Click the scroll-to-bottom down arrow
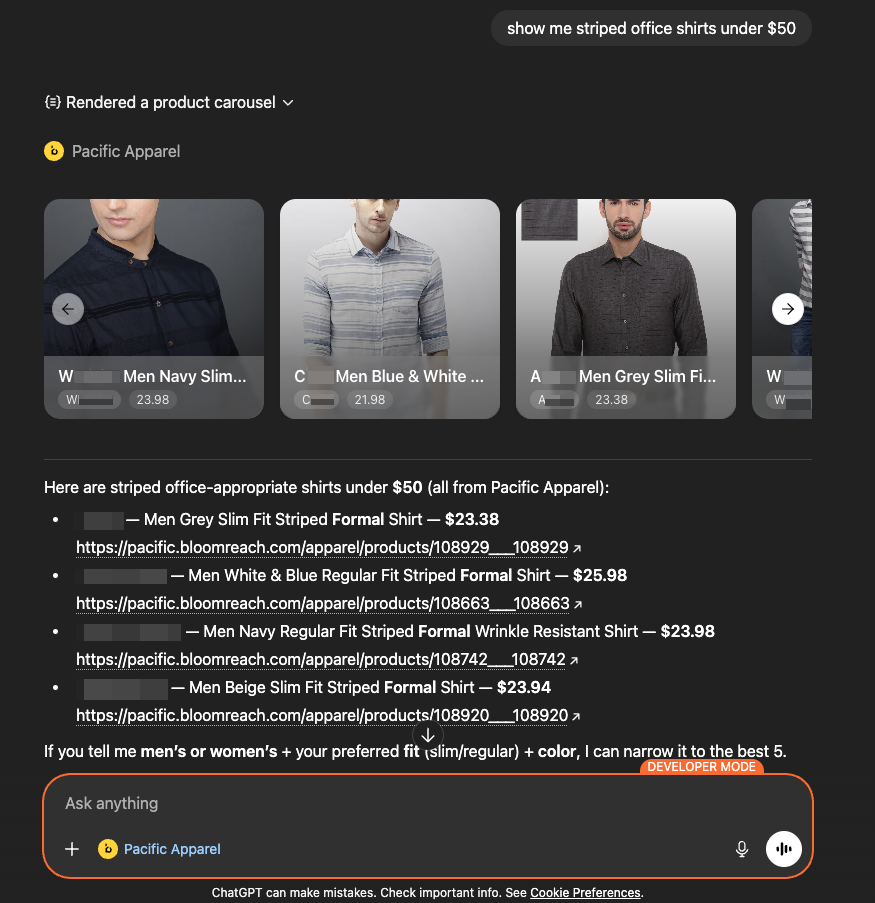 tap(428, 735)
